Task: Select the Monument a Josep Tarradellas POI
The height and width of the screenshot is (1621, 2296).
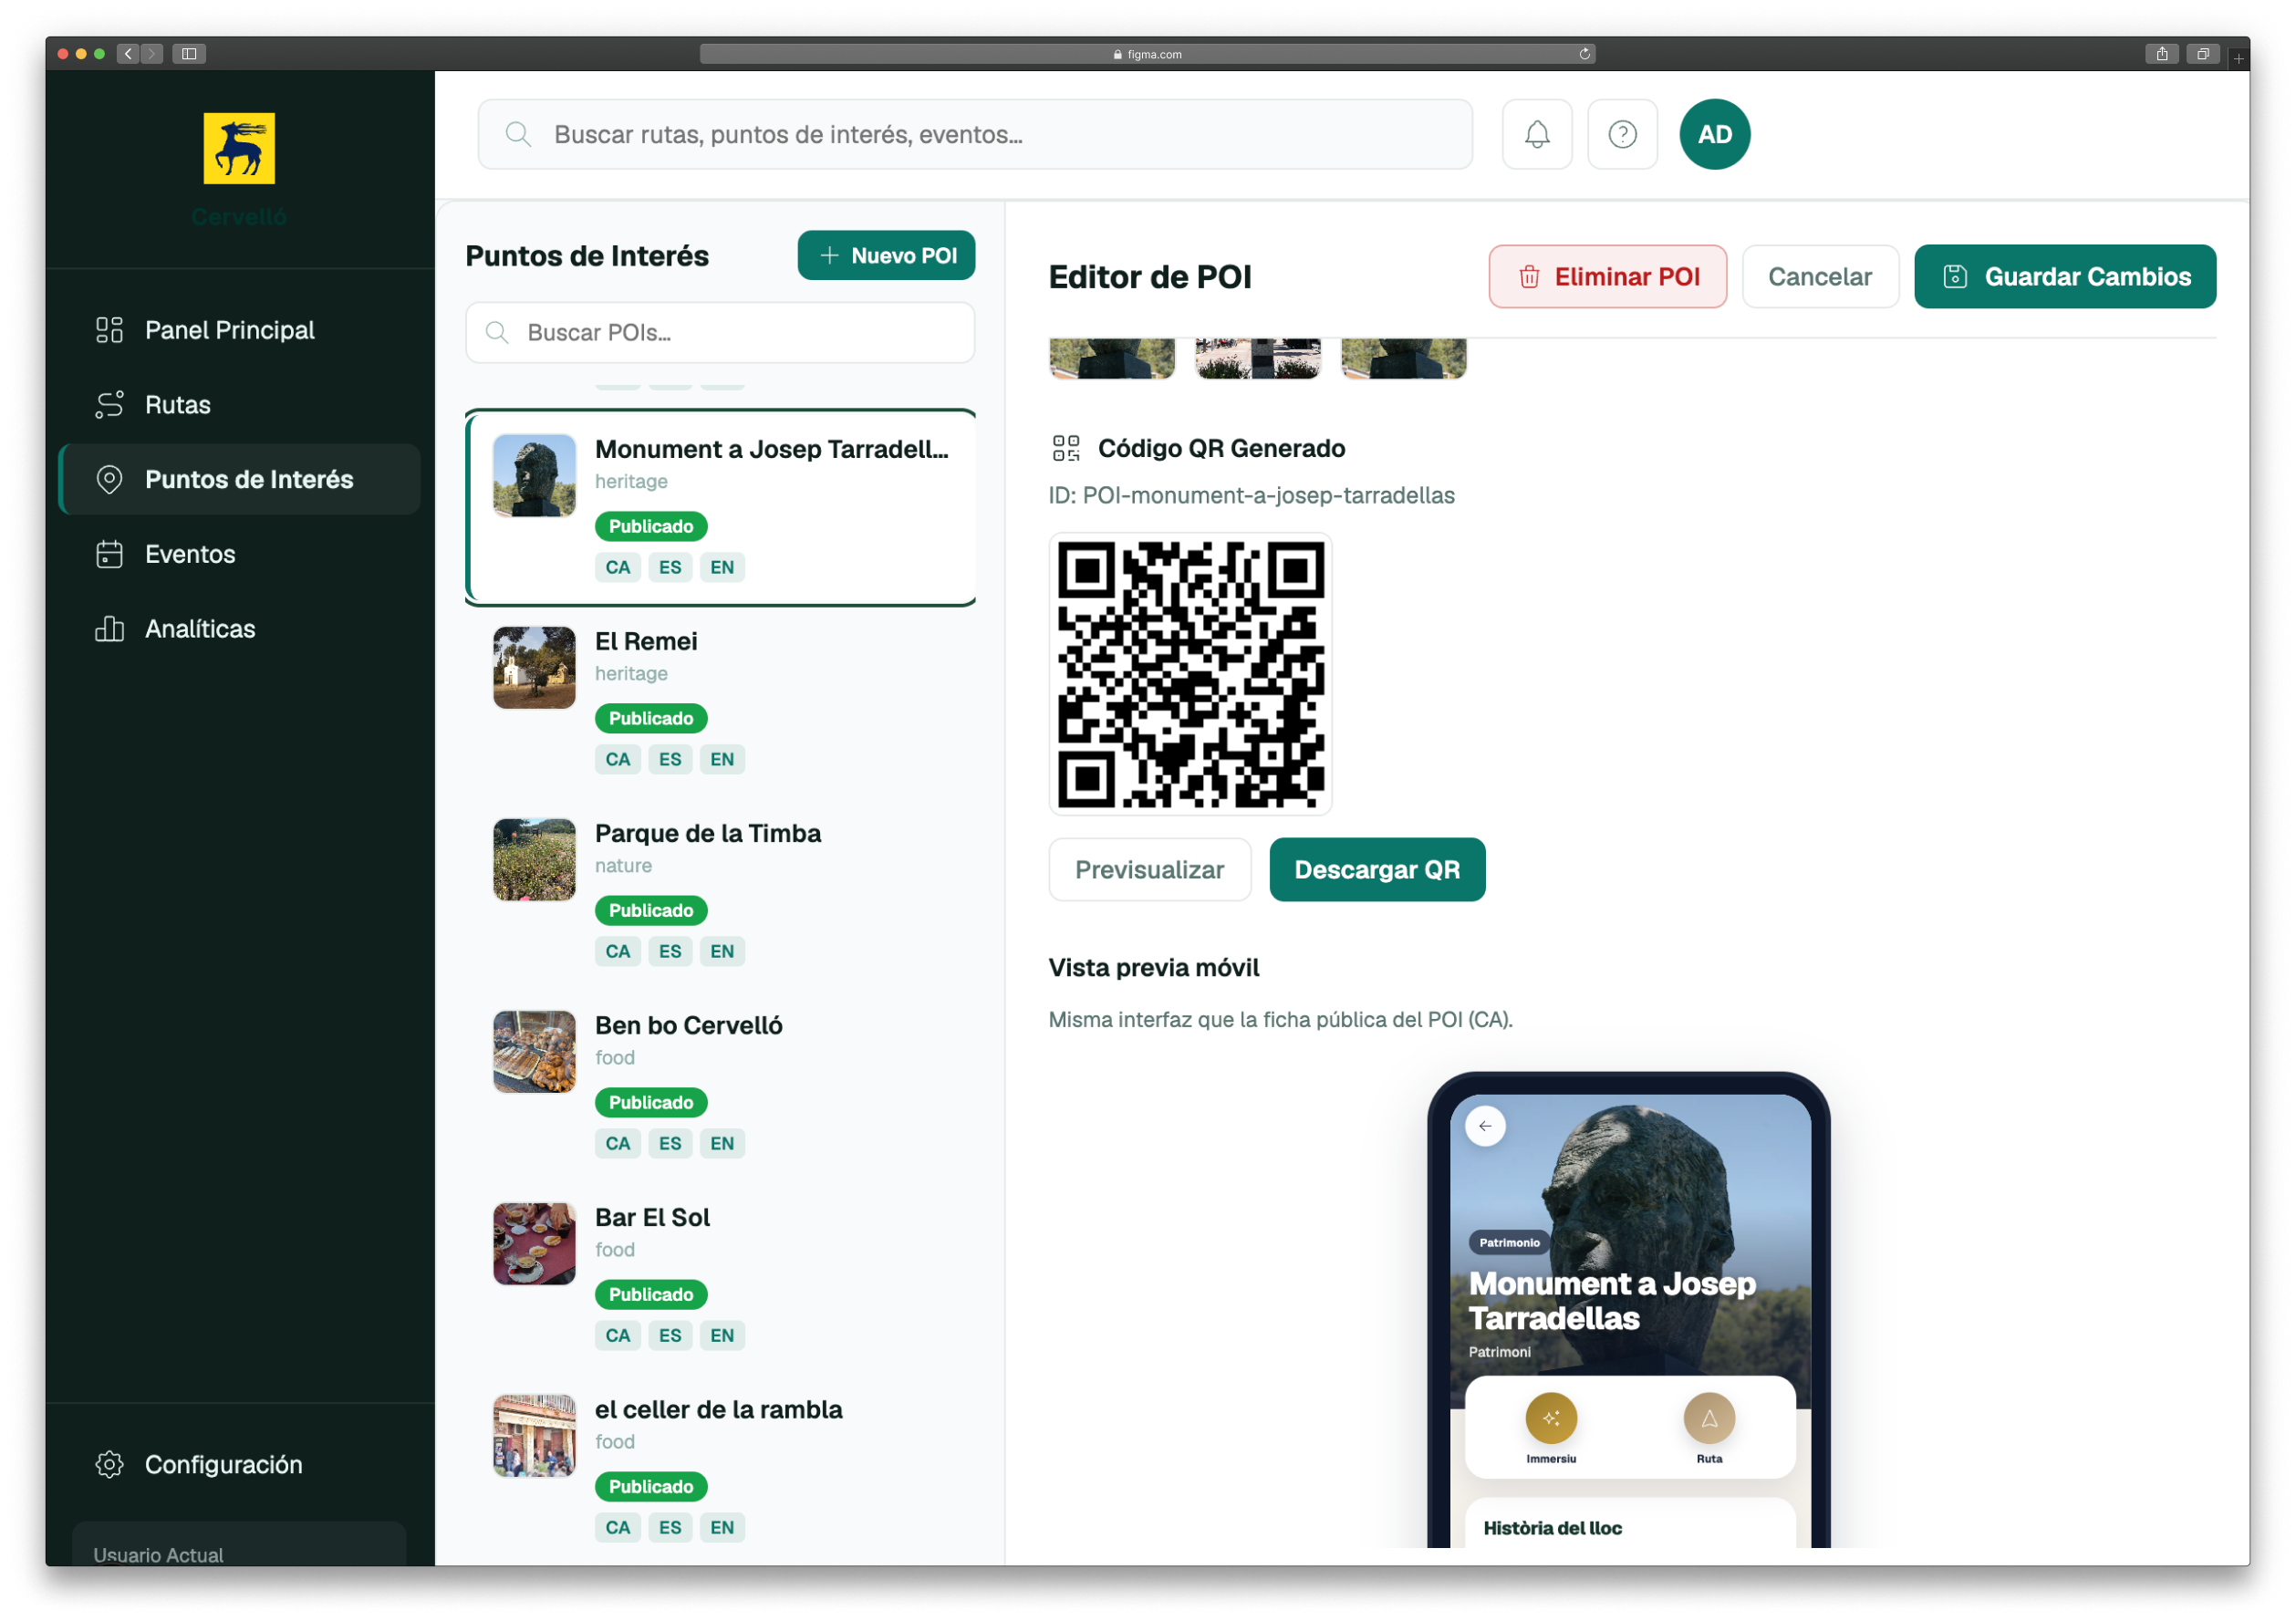Action: pyautogui.click(x=721, y=507)
